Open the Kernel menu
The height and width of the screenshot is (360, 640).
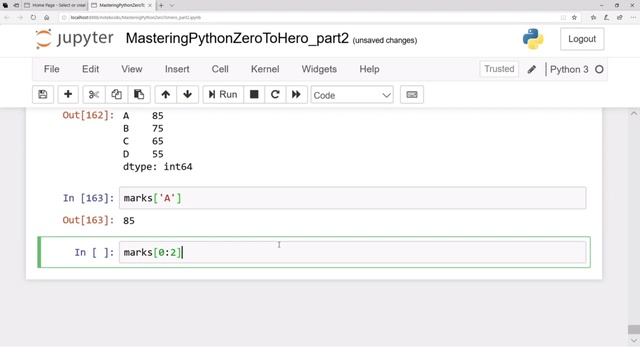pyautogui.click(x=265, y=69)
